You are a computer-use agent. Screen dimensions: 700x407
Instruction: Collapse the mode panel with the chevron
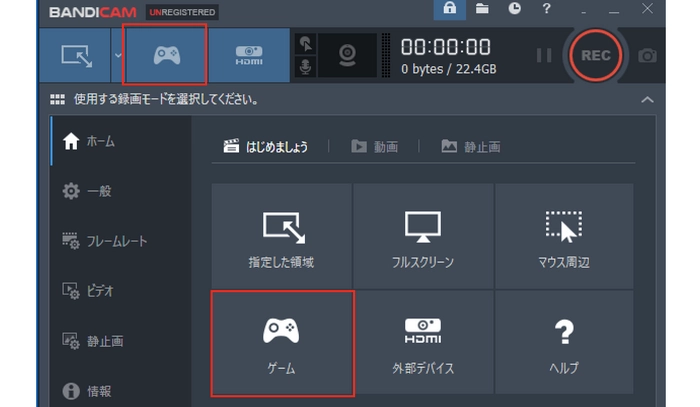[647, 100]
